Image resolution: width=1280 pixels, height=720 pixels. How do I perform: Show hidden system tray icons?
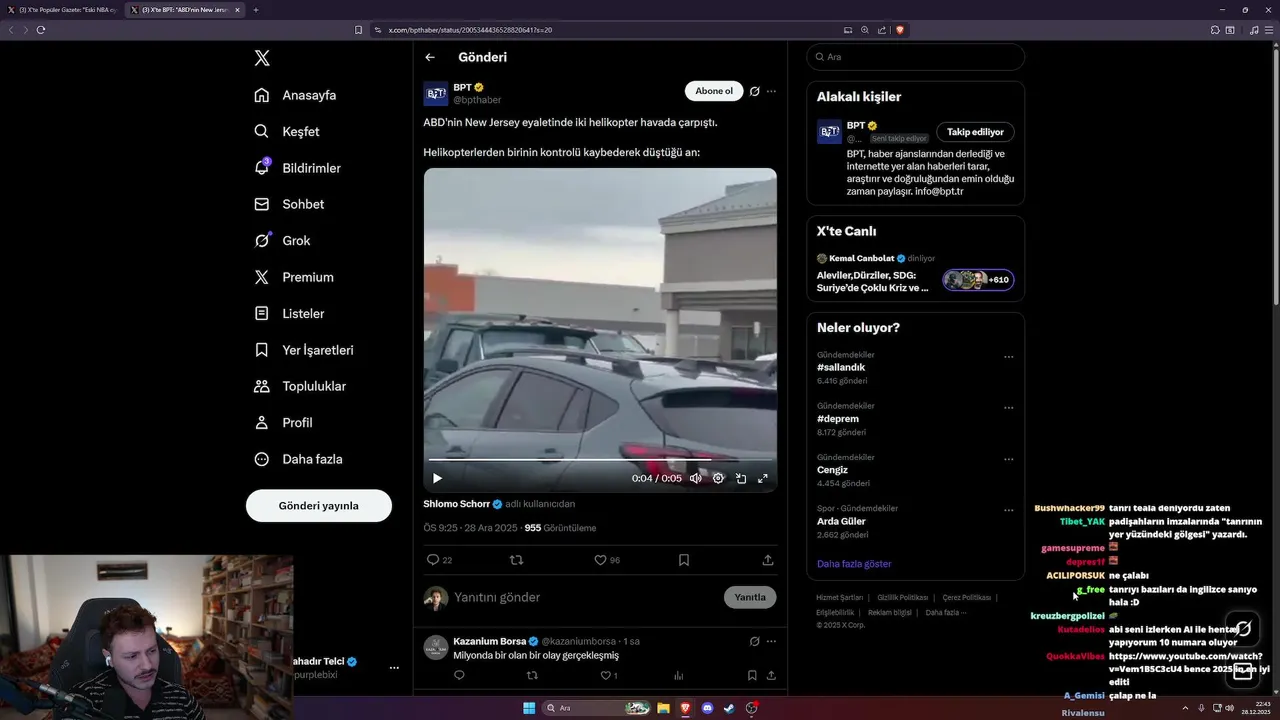tap(1185, 708)
